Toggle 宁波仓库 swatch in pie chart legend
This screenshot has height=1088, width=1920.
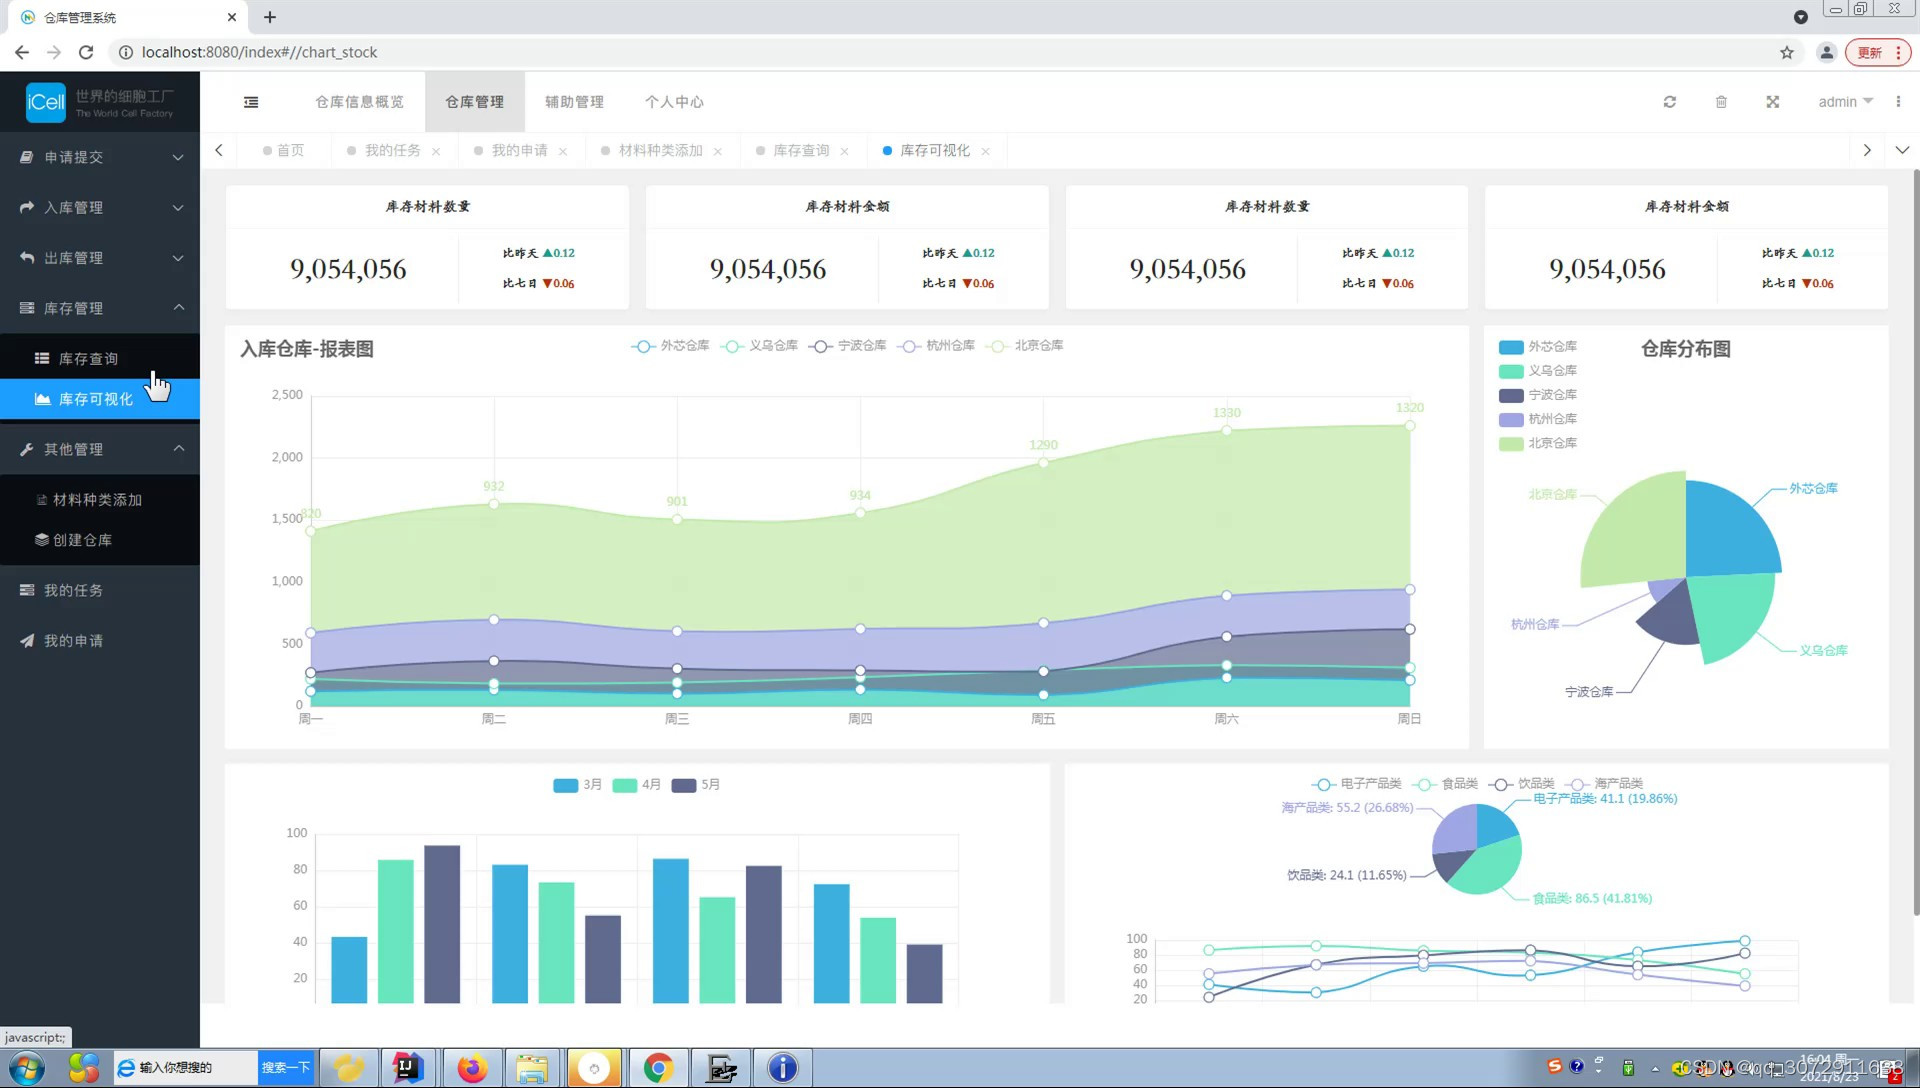(1511, 395)
